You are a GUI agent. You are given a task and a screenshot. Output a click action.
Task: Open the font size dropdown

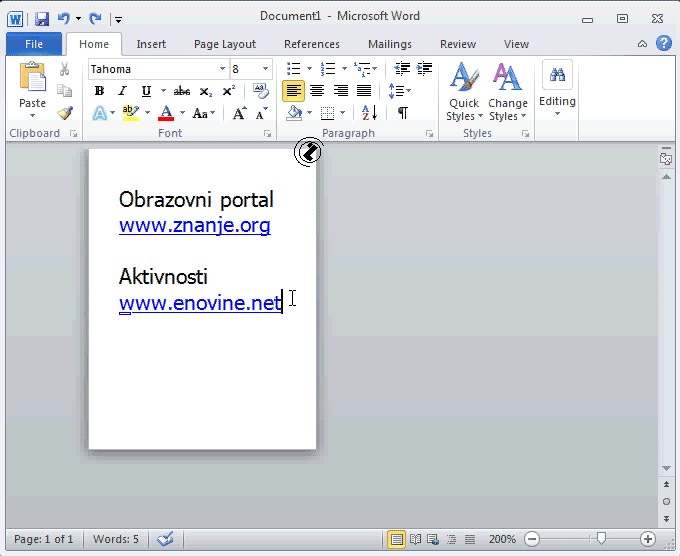(265, 69)
